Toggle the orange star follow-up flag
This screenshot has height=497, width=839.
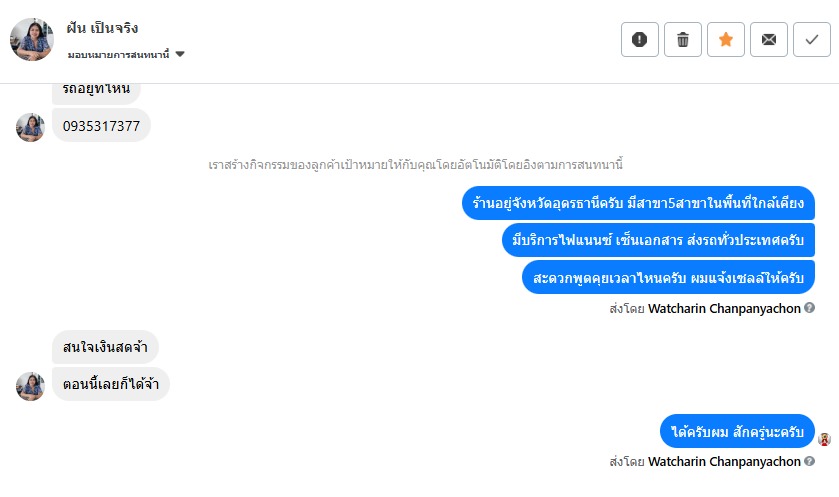[726, 40]
